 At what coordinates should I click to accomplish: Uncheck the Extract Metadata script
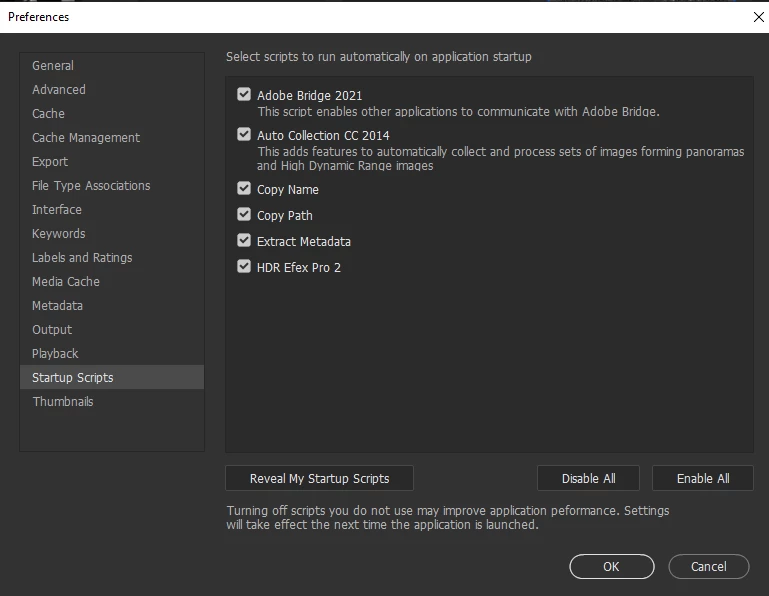(244, 240)
